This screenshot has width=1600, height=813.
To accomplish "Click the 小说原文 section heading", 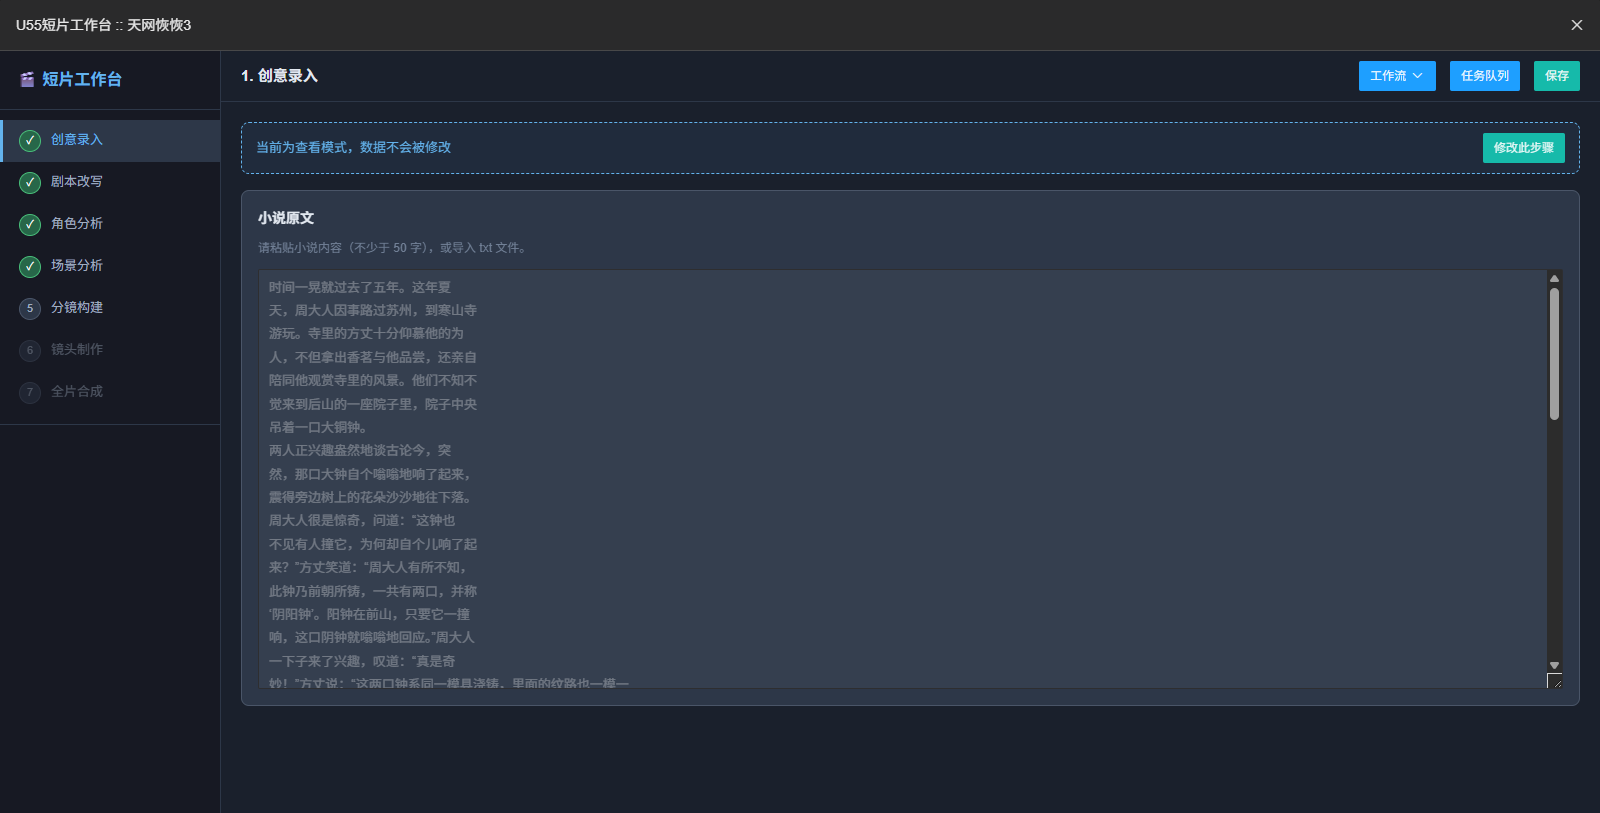I will coord(286,218).
